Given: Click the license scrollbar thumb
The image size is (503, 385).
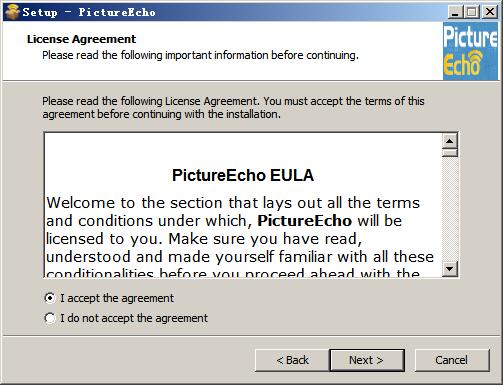Looking at the screenshot, I should pos(450,153).
